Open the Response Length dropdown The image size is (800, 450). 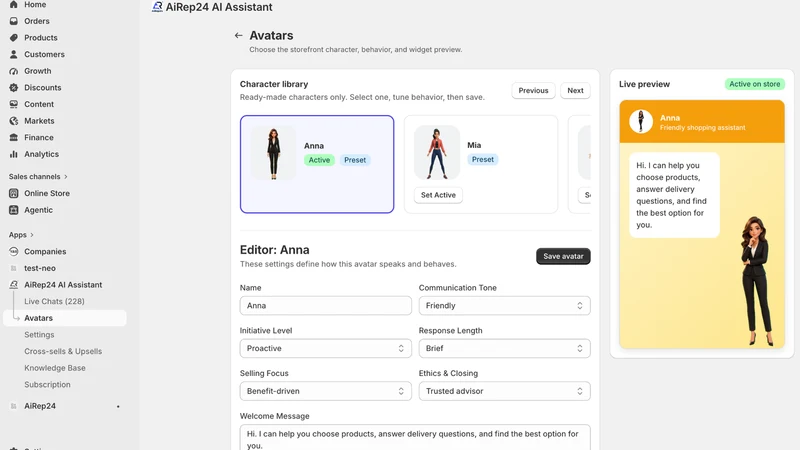click(504, 348)
